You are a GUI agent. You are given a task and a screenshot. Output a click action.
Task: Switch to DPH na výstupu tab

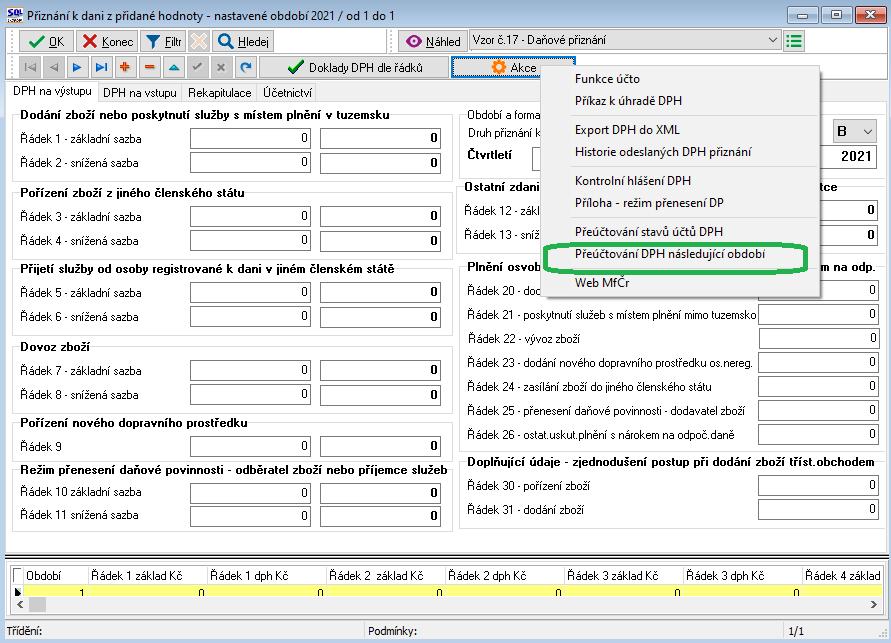(x=52, y=91)
